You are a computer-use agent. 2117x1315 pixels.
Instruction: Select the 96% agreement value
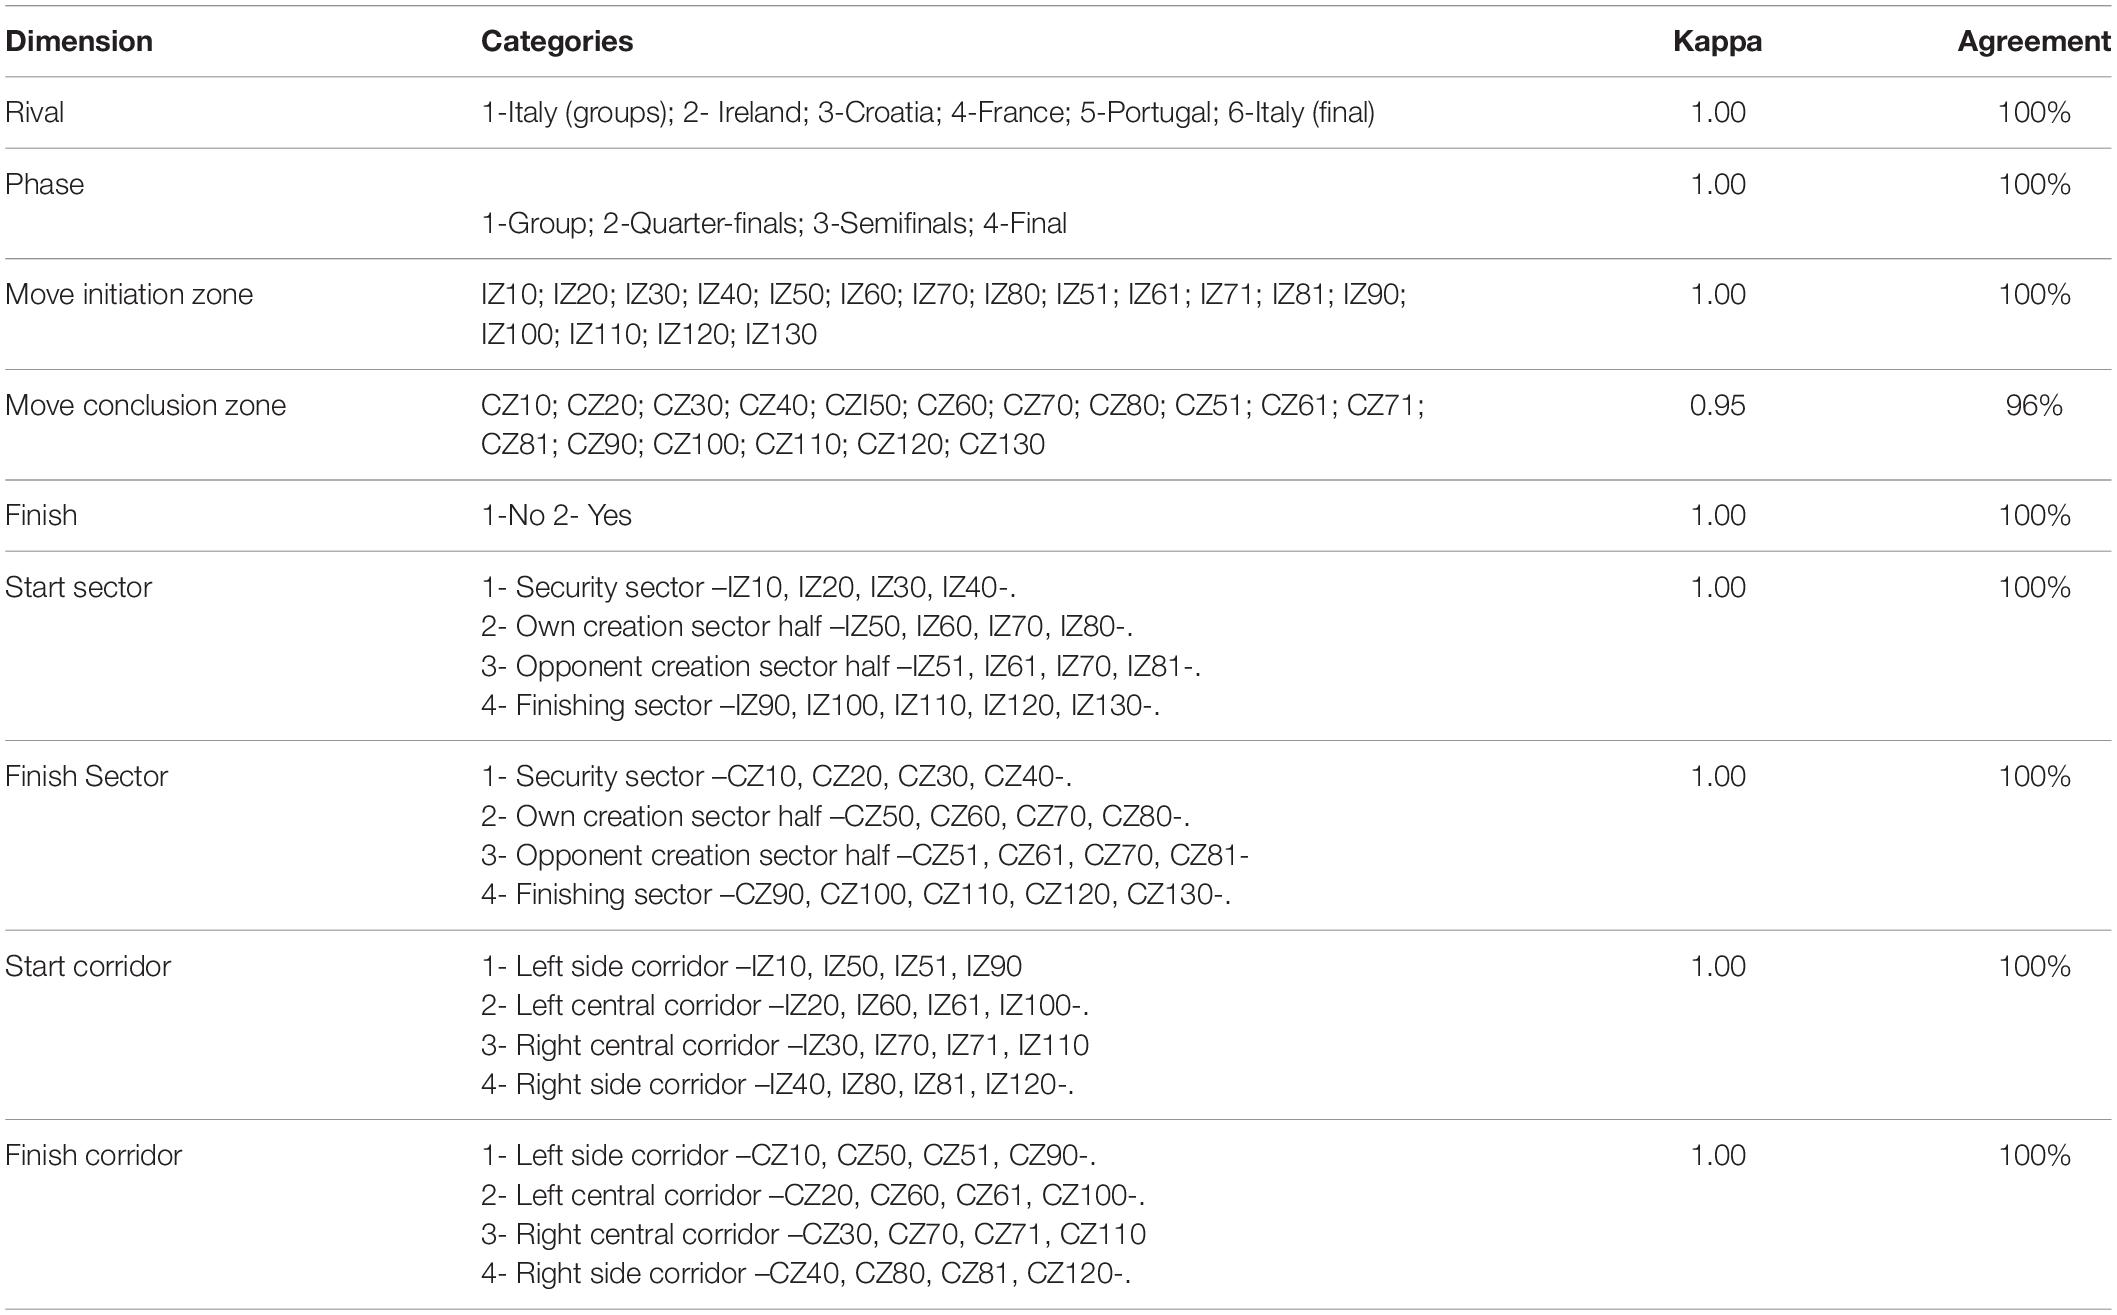click(x=2034, y=405)
